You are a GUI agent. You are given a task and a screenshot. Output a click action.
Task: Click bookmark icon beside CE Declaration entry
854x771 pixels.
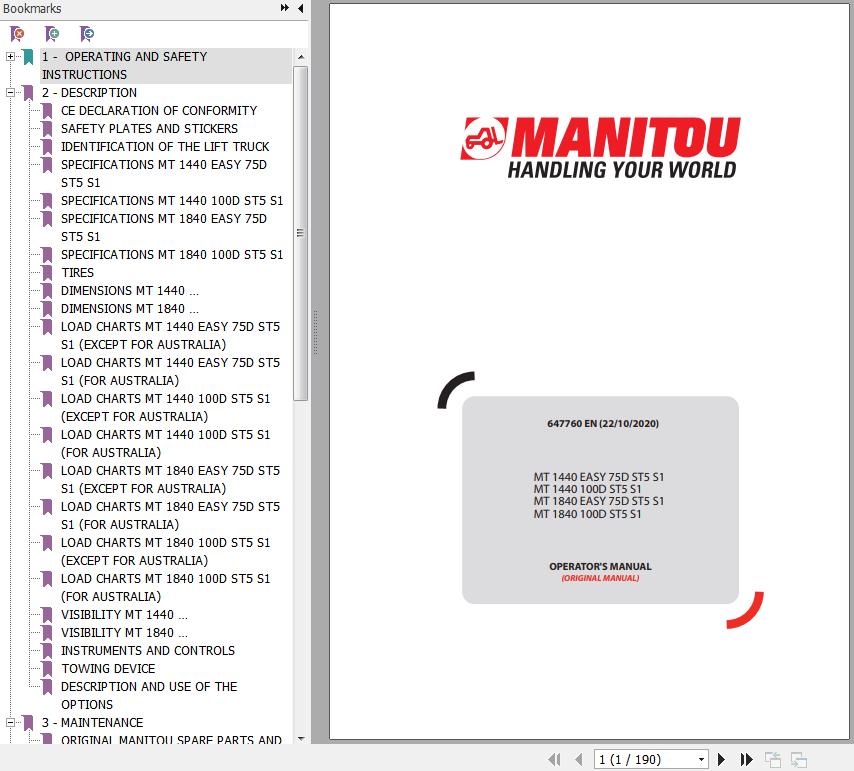[47, 111]
